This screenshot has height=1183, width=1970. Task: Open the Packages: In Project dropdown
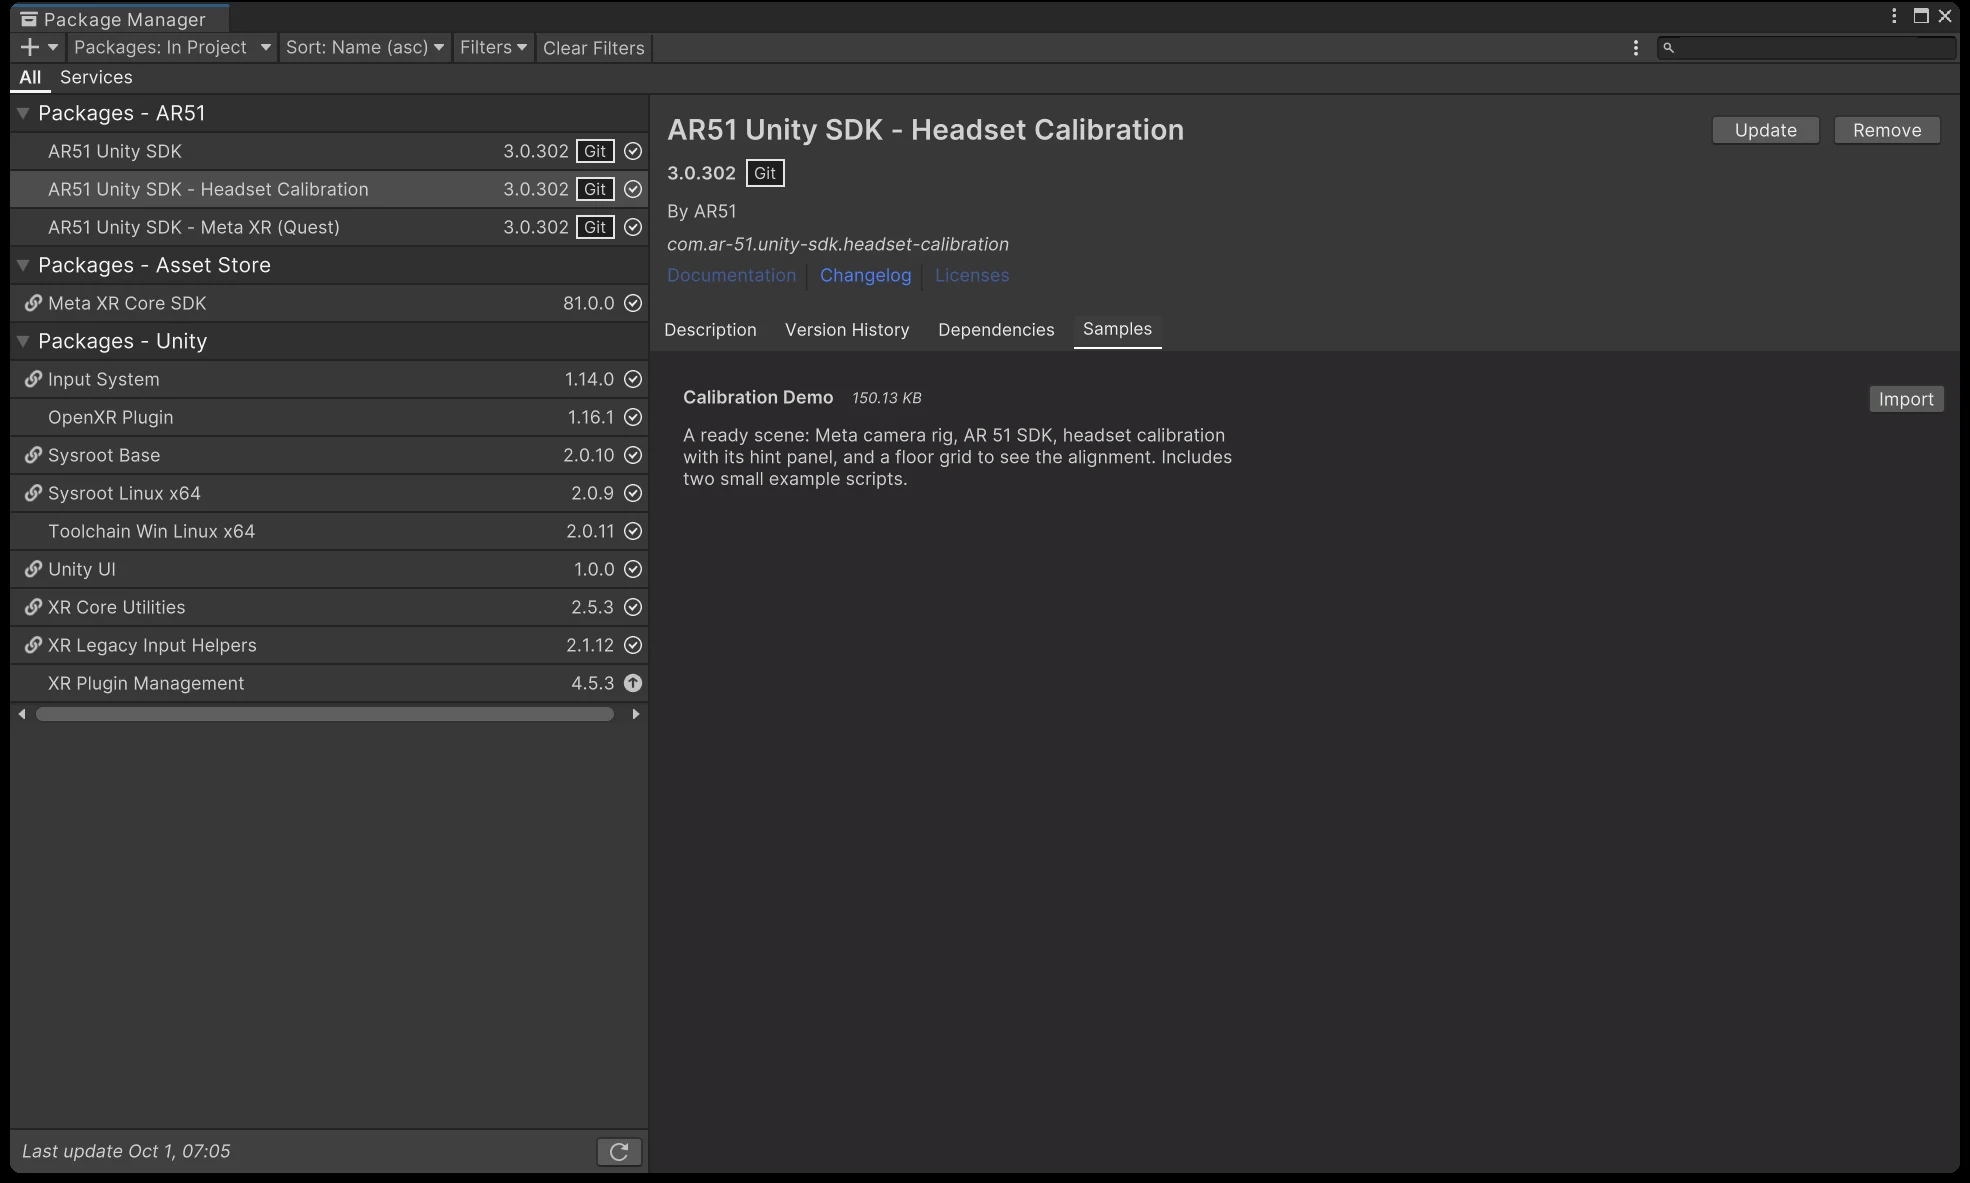[x=172, y=47]
